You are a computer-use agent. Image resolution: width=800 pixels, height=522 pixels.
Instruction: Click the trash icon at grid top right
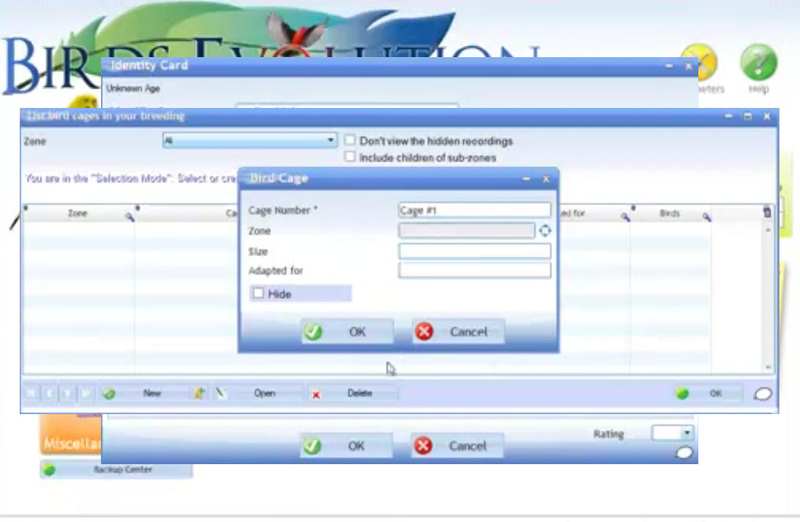click(x=767, y=212)
